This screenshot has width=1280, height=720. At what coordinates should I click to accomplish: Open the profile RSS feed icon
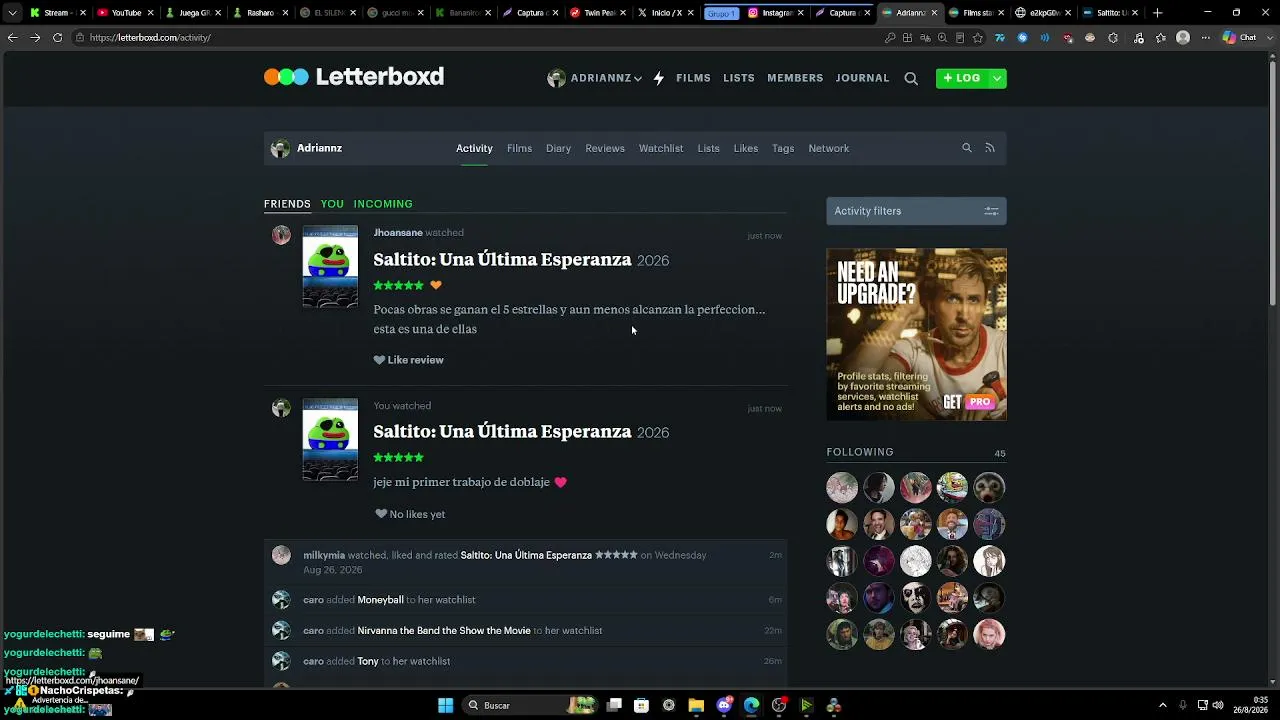tap(990, 148)
